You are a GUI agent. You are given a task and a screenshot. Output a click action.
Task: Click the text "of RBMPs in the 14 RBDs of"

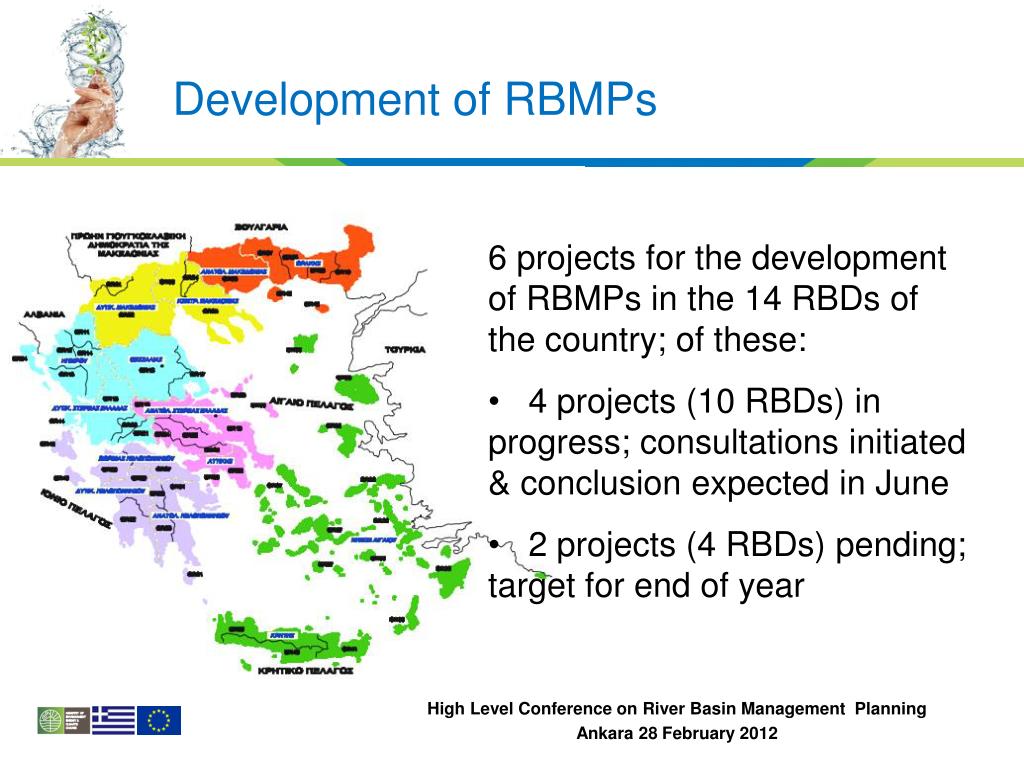click(703, 299)
